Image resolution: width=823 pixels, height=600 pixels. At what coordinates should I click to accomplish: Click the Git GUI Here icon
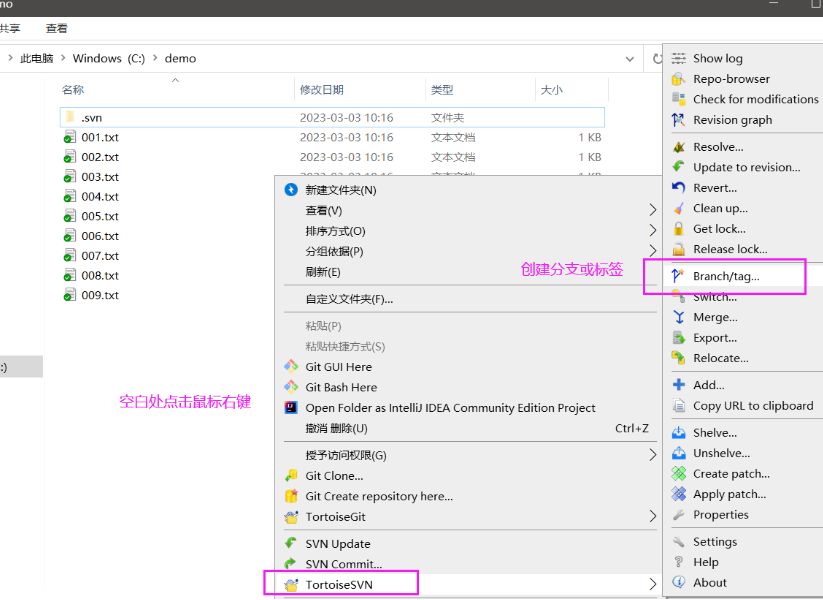291,366
